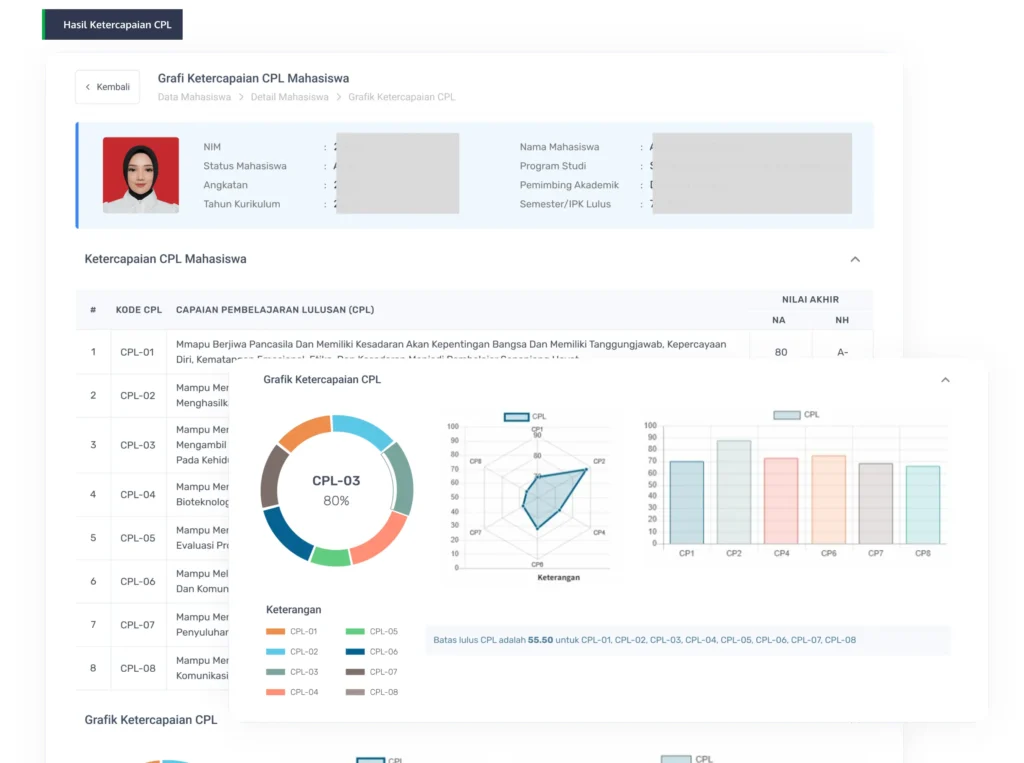Collapse the Grafik Ketercapaian CPL chart card chevron
Screen dimensions: 1024x763
pyautogui.click(x=945, y=380)
